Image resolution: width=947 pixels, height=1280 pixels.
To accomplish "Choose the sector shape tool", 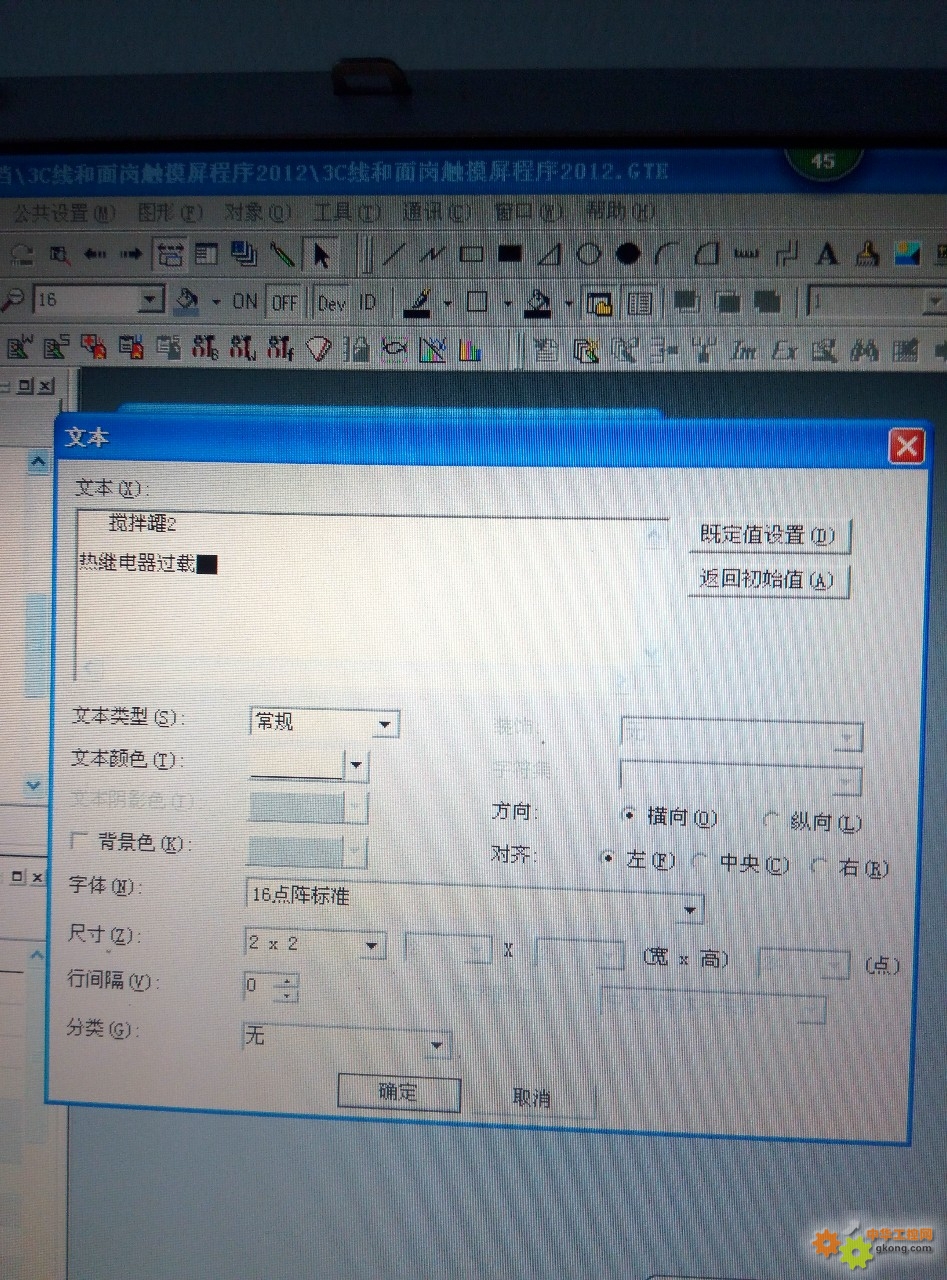I will coord(706,255).
